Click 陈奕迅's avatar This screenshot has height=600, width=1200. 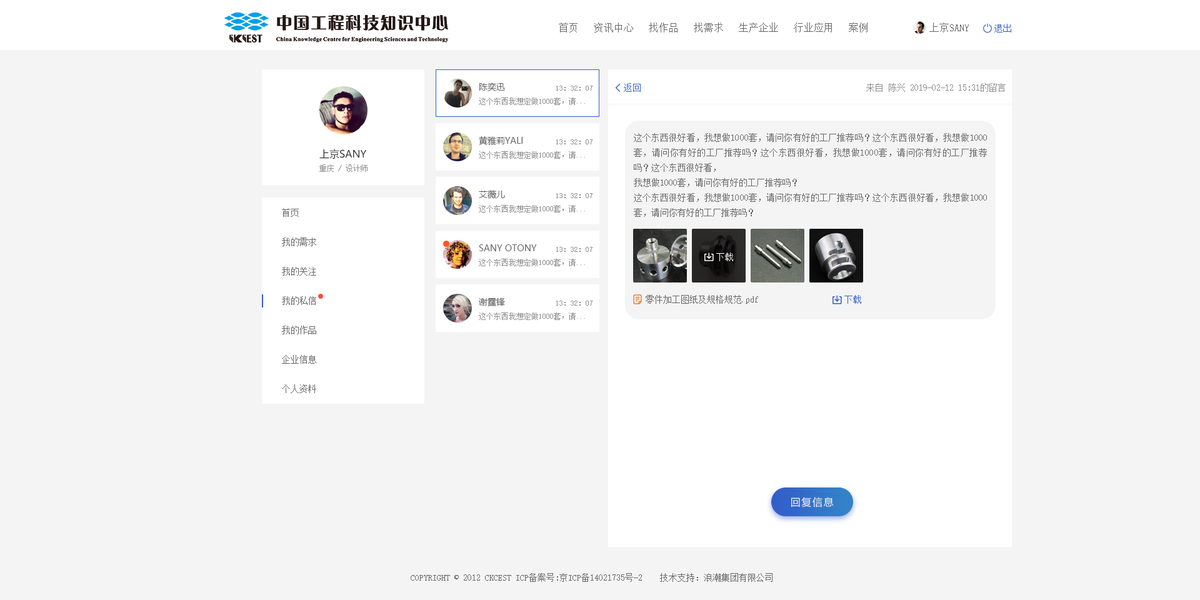pos(457,93)
